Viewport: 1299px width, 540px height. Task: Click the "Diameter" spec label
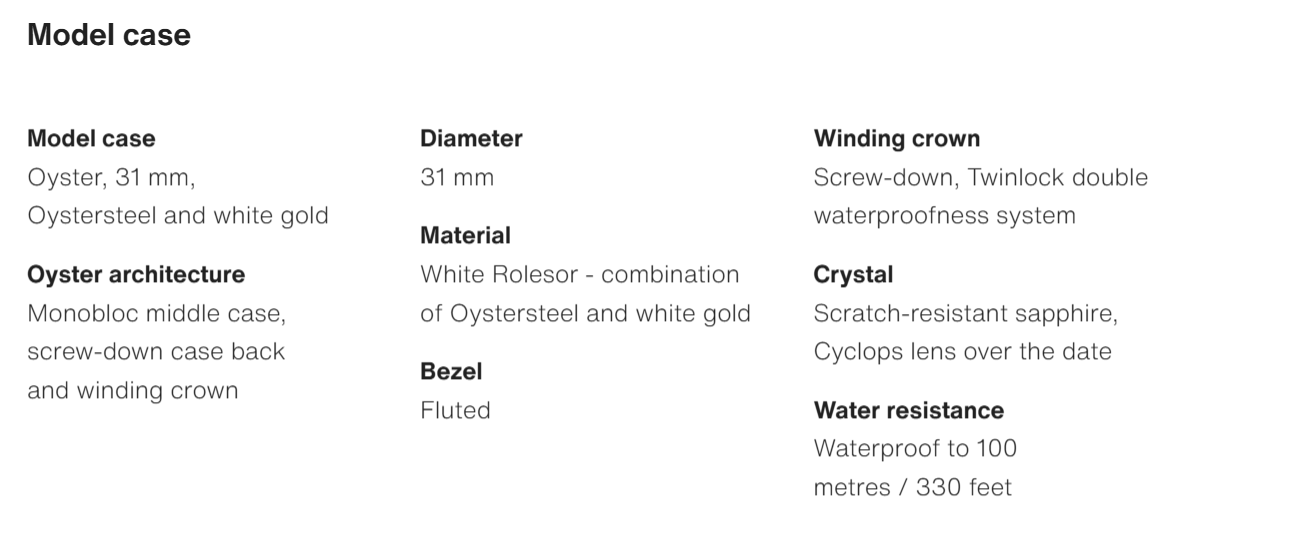[471, 138]
